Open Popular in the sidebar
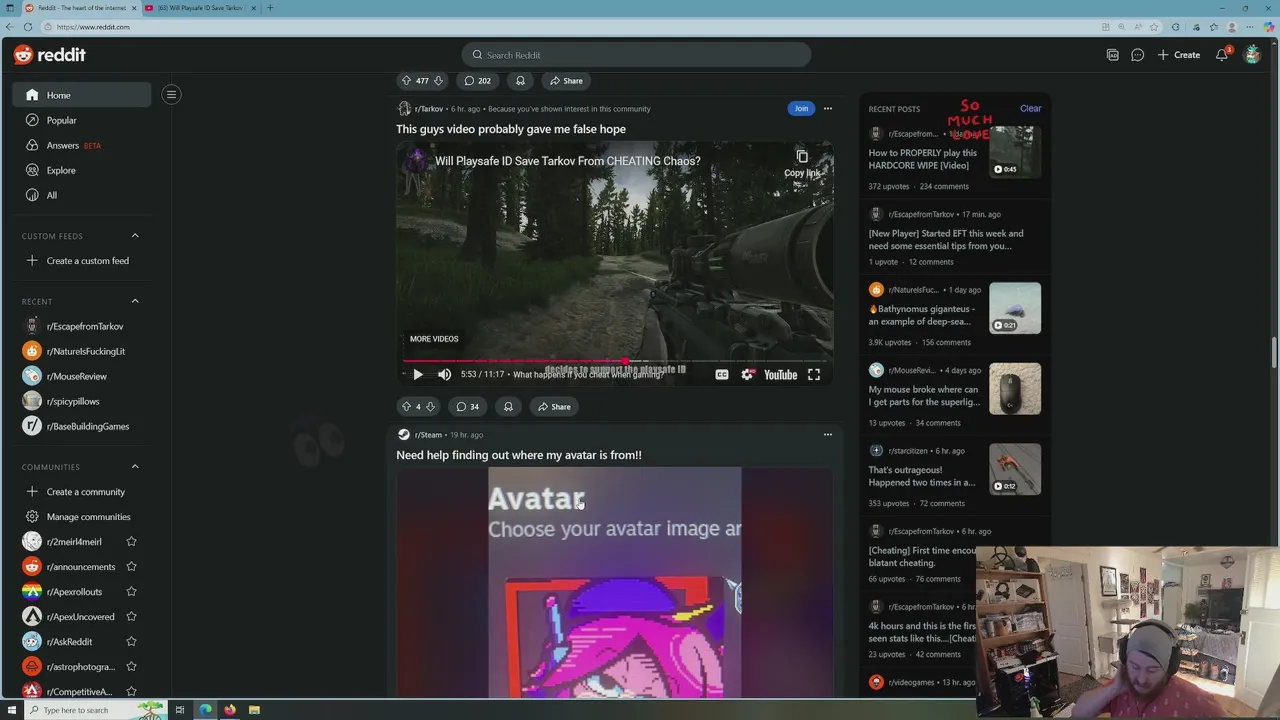 (82, 120)
